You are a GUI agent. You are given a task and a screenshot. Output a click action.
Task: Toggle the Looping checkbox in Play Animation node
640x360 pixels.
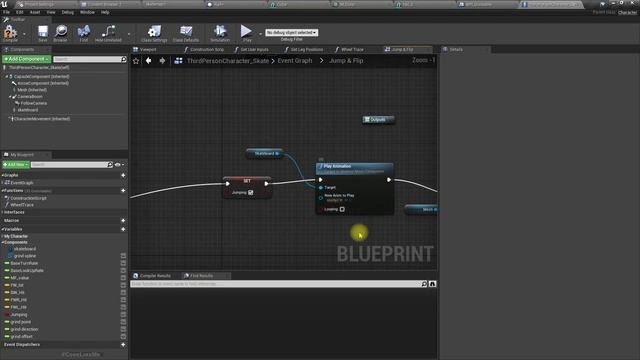342,209
